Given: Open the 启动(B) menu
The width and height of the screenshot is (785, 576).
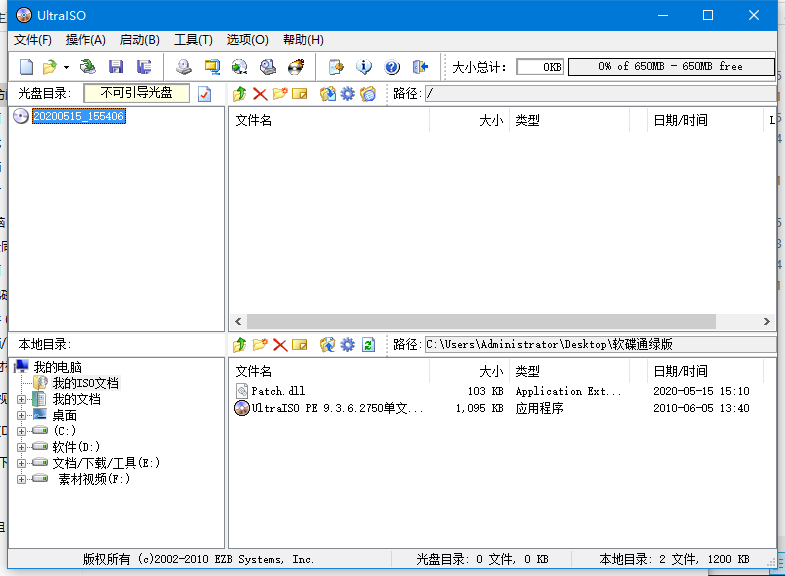Looking at the screenshot, I should pyautogui.click(x=140, y=40).
